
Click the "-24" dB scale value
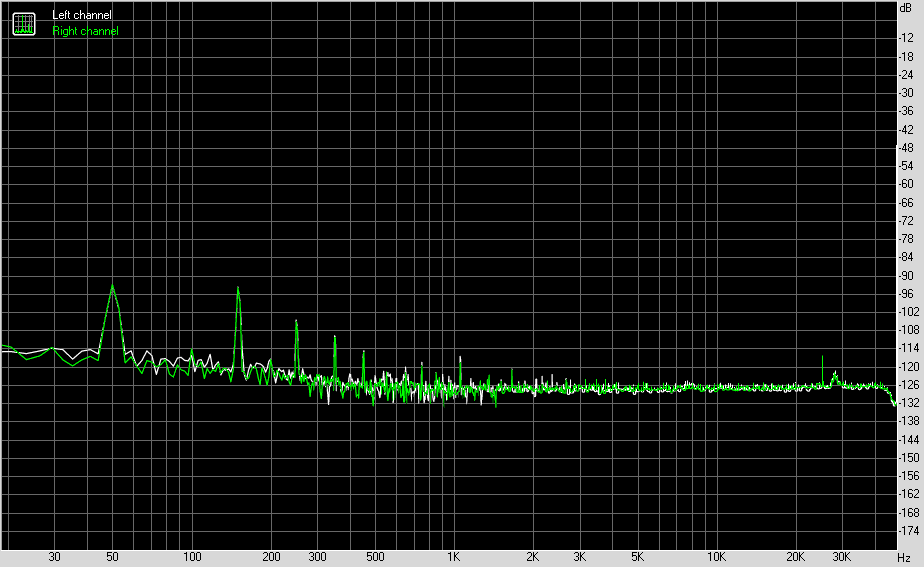click(x=906, y=75)
